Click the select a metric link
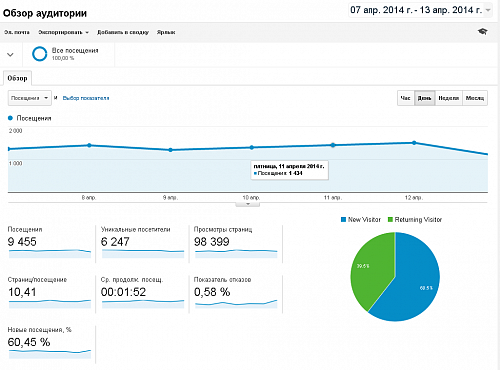This screenshot has width=500, height=370. [x=86, y=98]
